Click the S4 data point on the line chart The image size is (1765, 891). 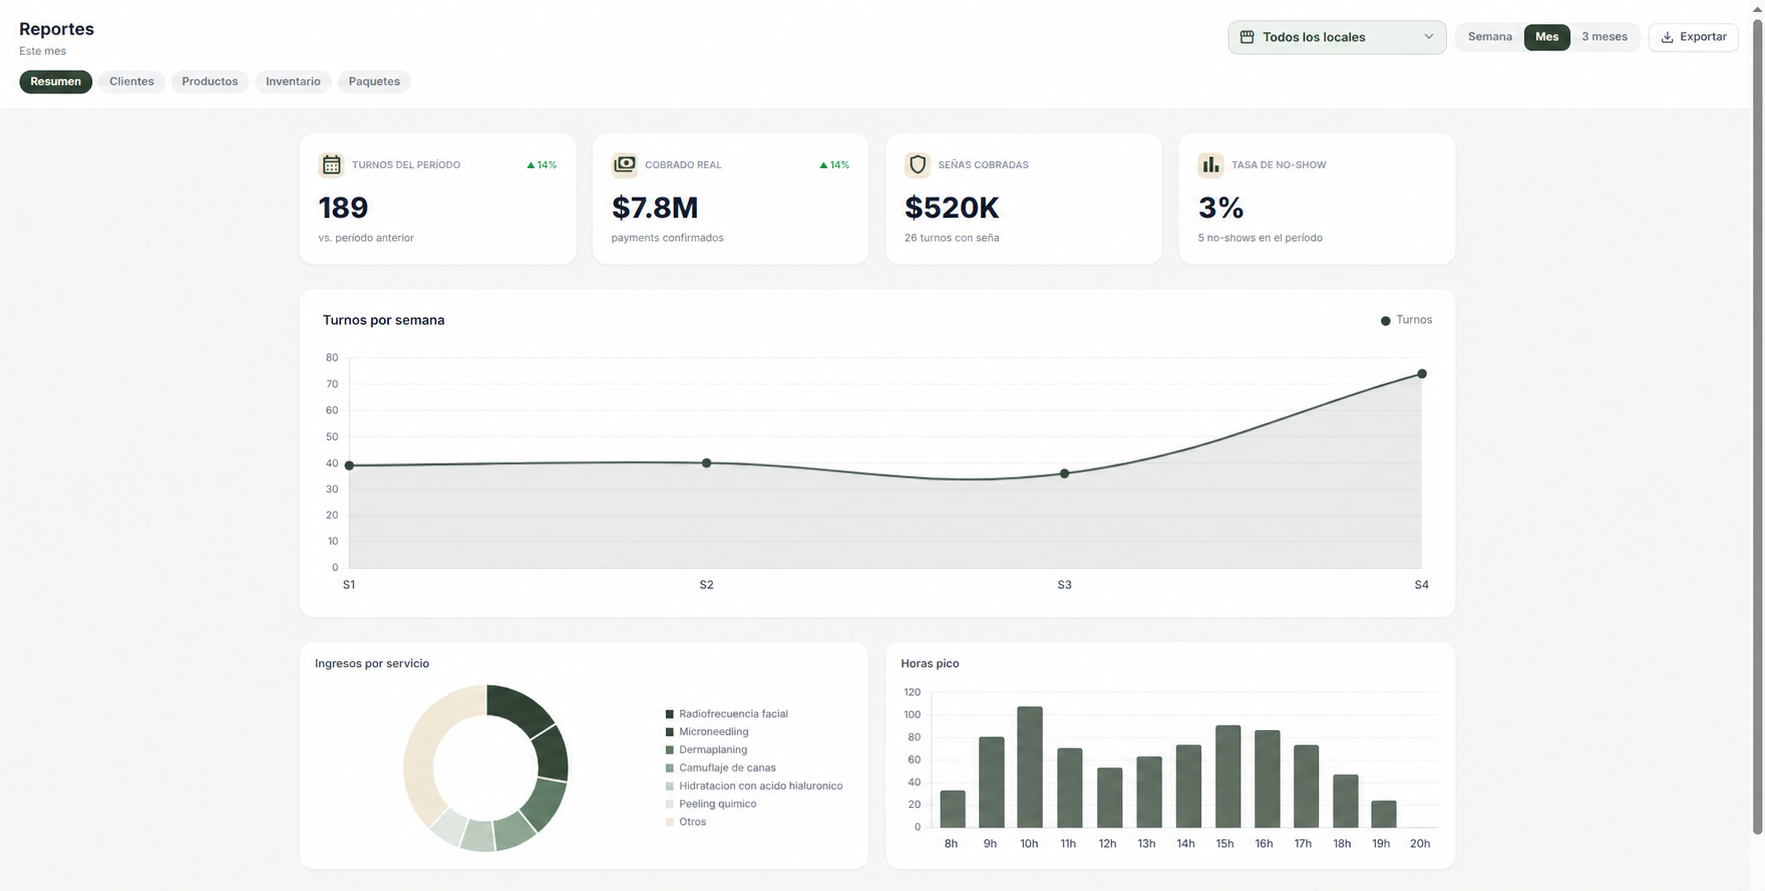click(1422, 374)
